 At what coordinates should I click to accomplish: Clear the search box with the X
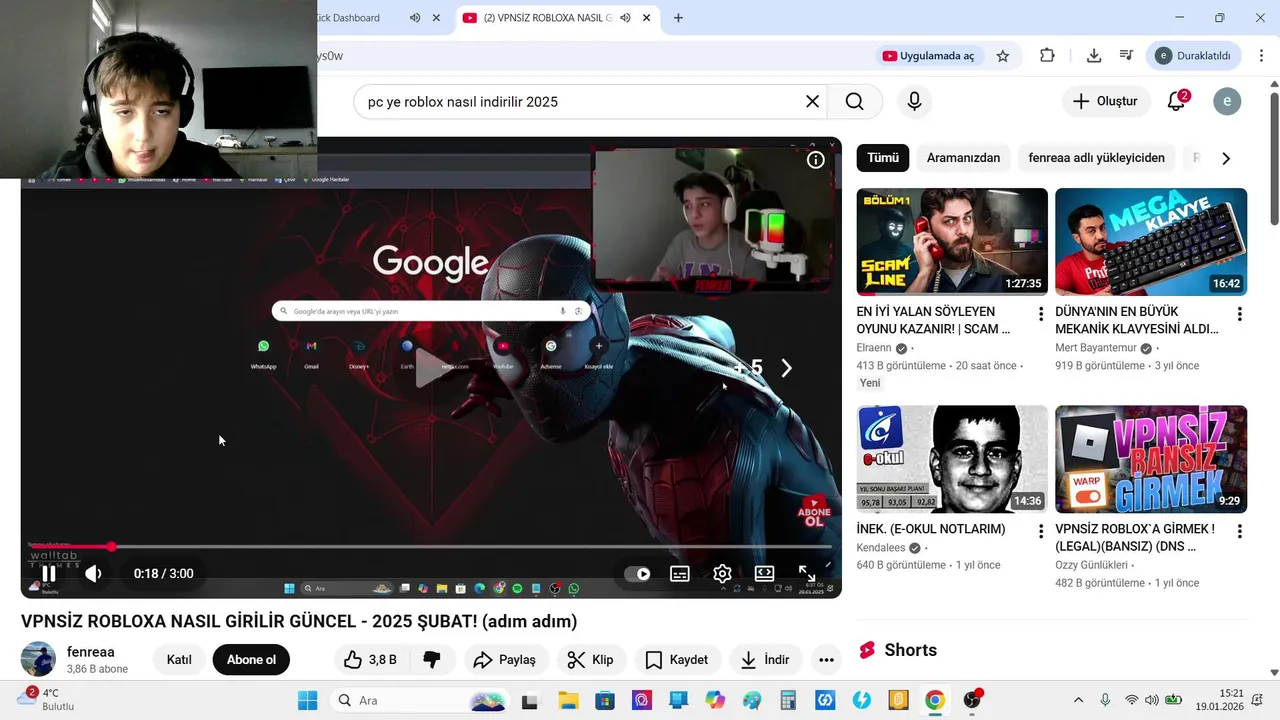[812, 101]
